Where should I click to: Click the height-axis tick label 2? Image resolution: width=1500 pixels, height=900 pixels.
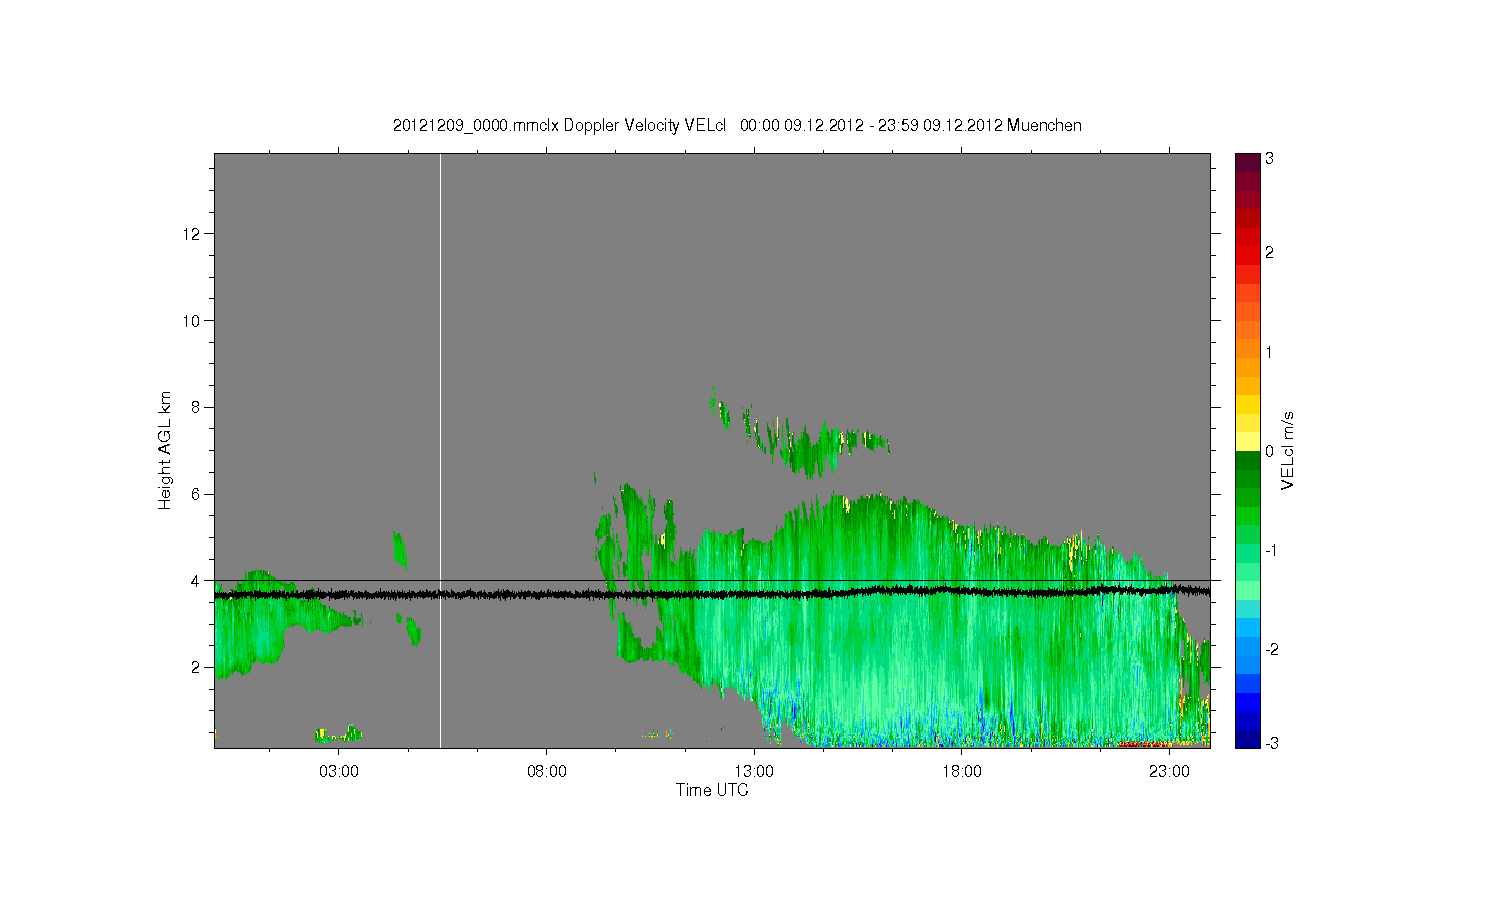tap(197, 667)
